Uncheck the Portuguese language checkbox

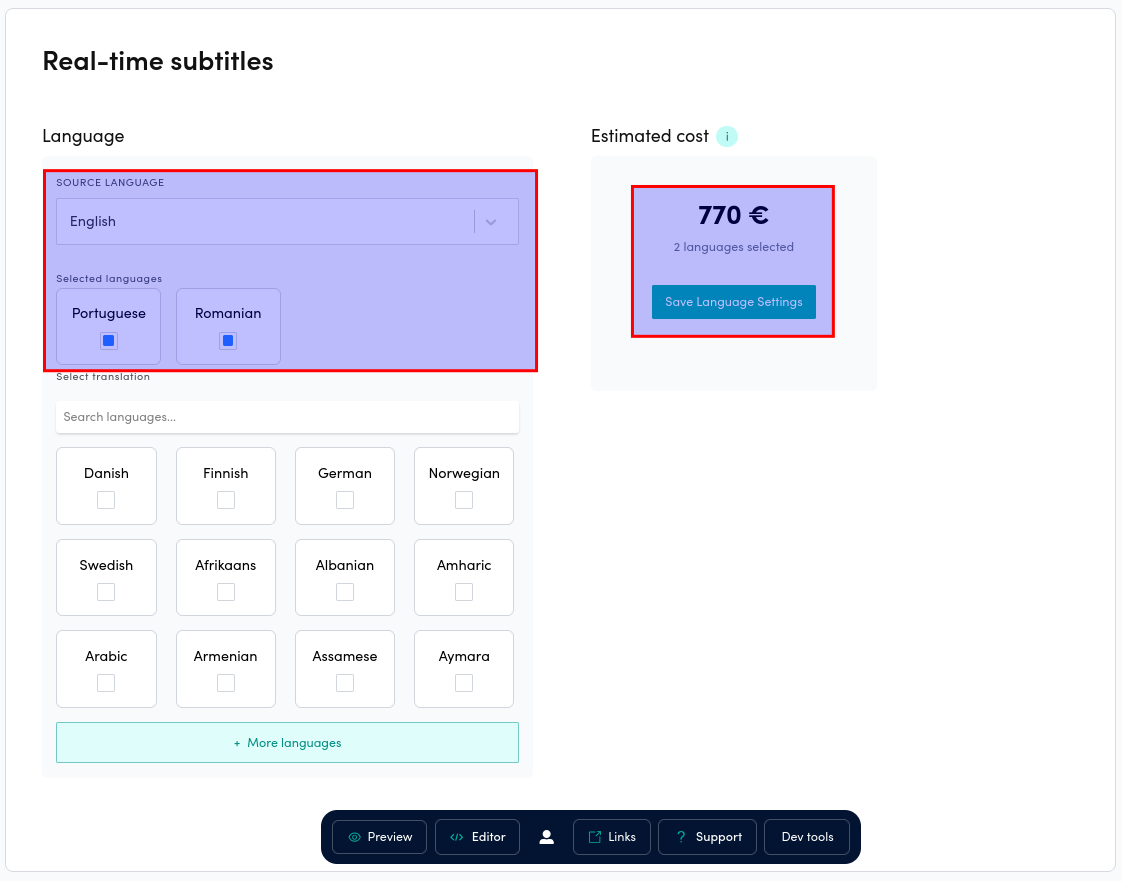[108, 340]
